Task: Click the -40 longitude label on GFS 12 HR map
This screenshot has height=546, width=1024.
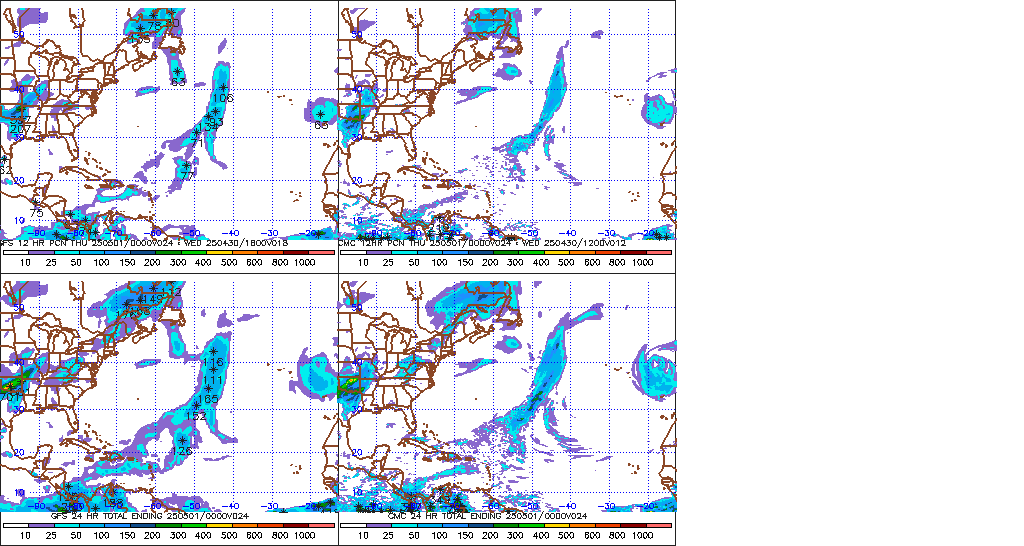Action: 232,233
